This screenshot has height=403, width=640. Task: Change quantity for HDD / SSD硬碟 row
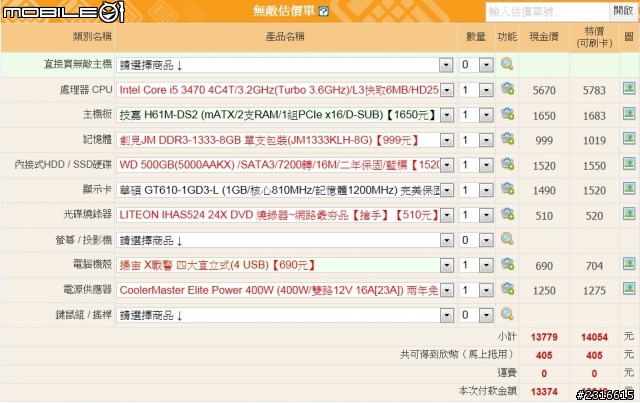coord(476,165)
